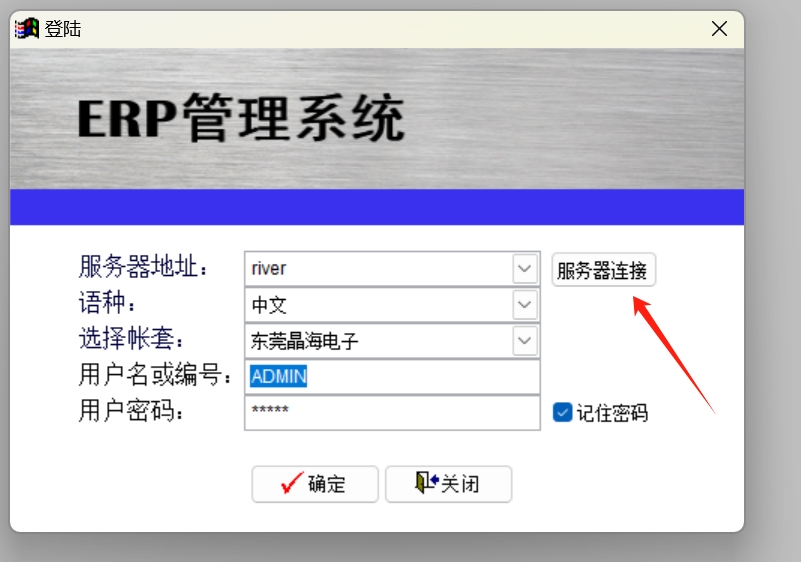The image size is (801, 562).
Task: Close the login window with the X
Action: 719,29
